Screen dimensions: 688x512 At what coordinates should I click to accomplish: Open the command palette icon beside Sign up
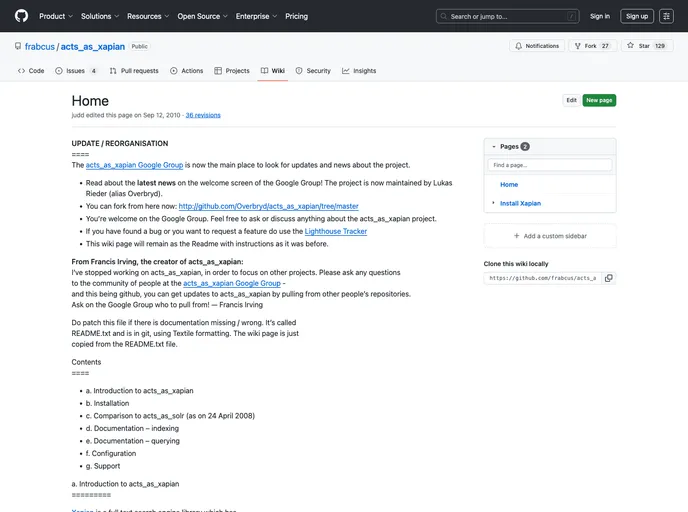[x=666, y=16]
